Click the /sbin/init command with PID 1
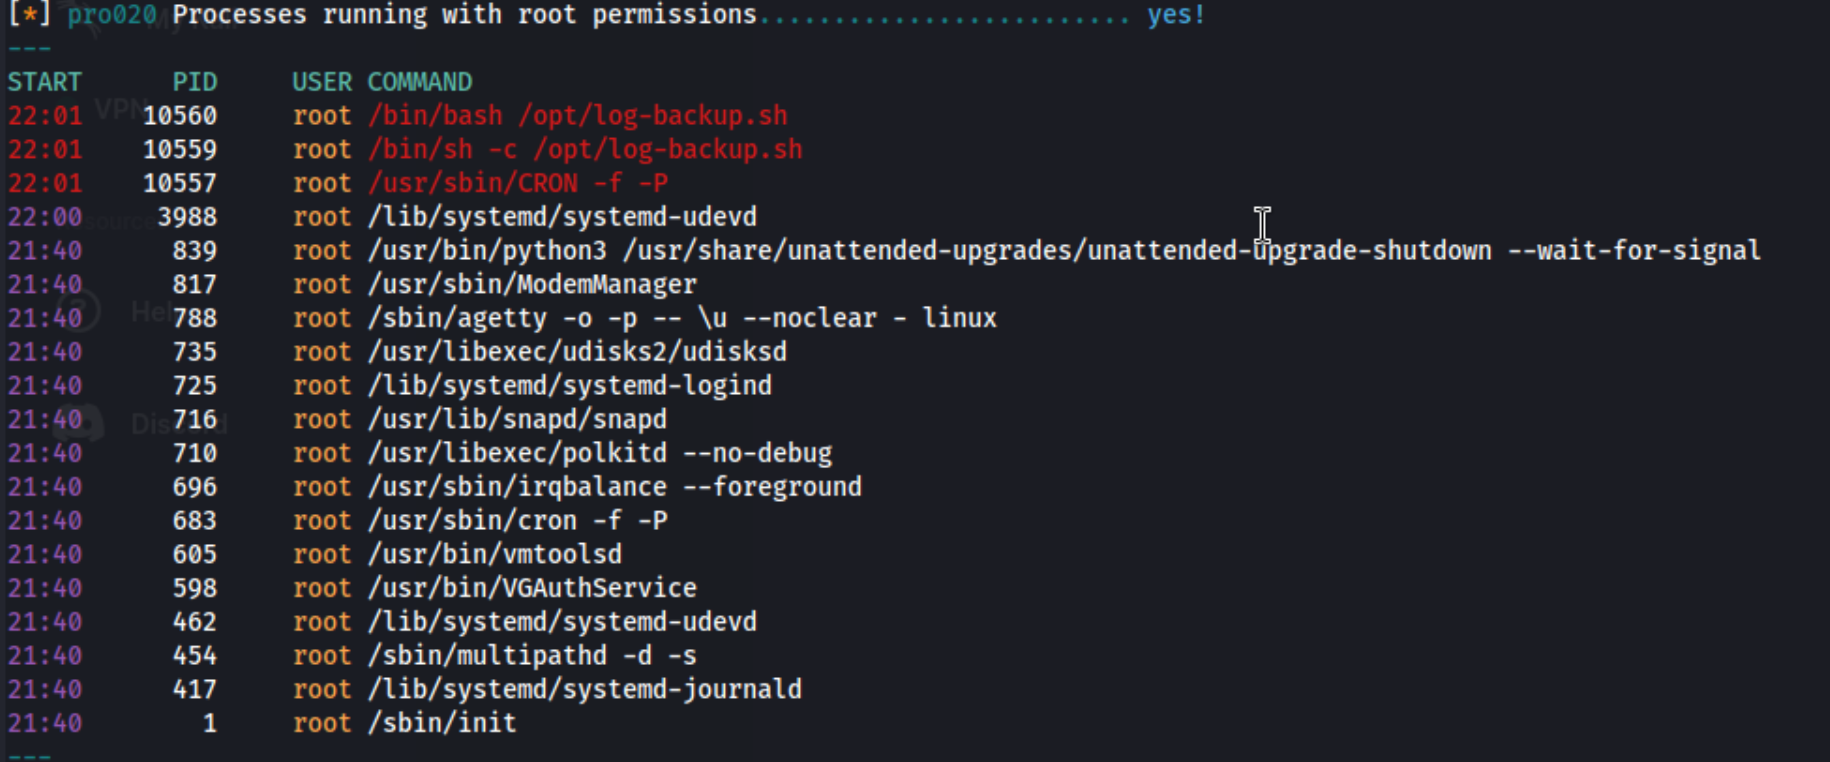Image resolution: width=1830 pixels, height=762 pixels. coord(442,723)
